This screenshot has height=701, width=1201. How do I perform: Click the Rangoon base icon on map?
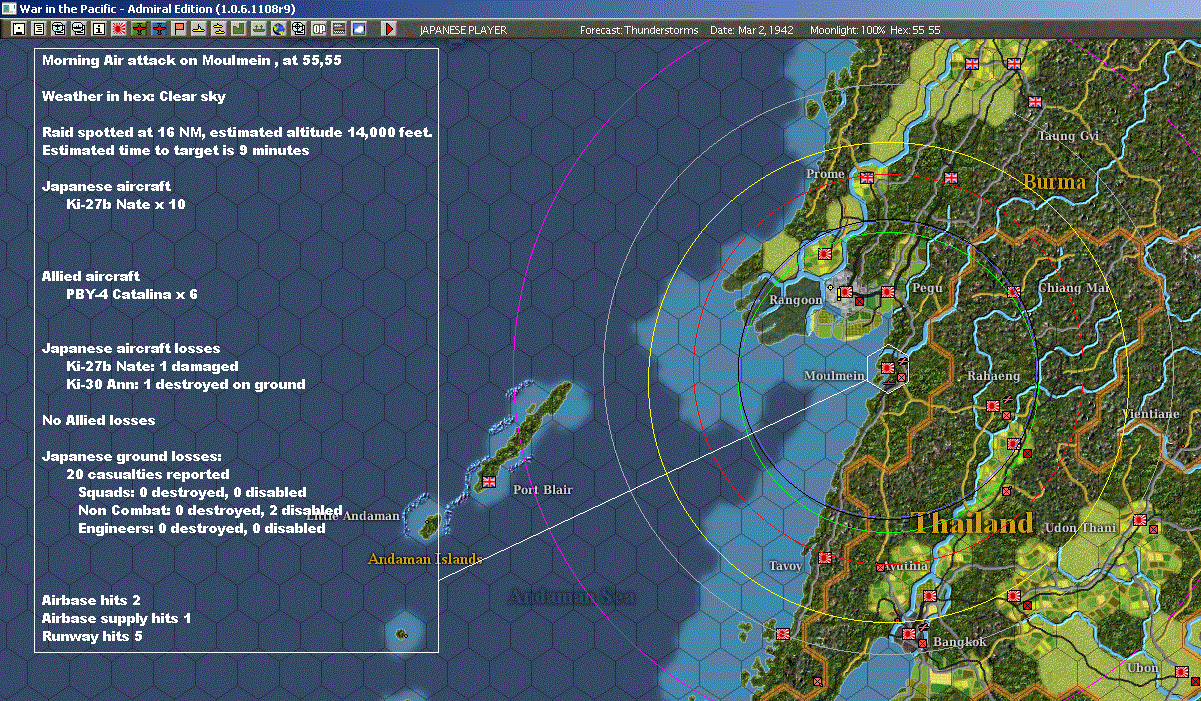(x=846, y=293)
